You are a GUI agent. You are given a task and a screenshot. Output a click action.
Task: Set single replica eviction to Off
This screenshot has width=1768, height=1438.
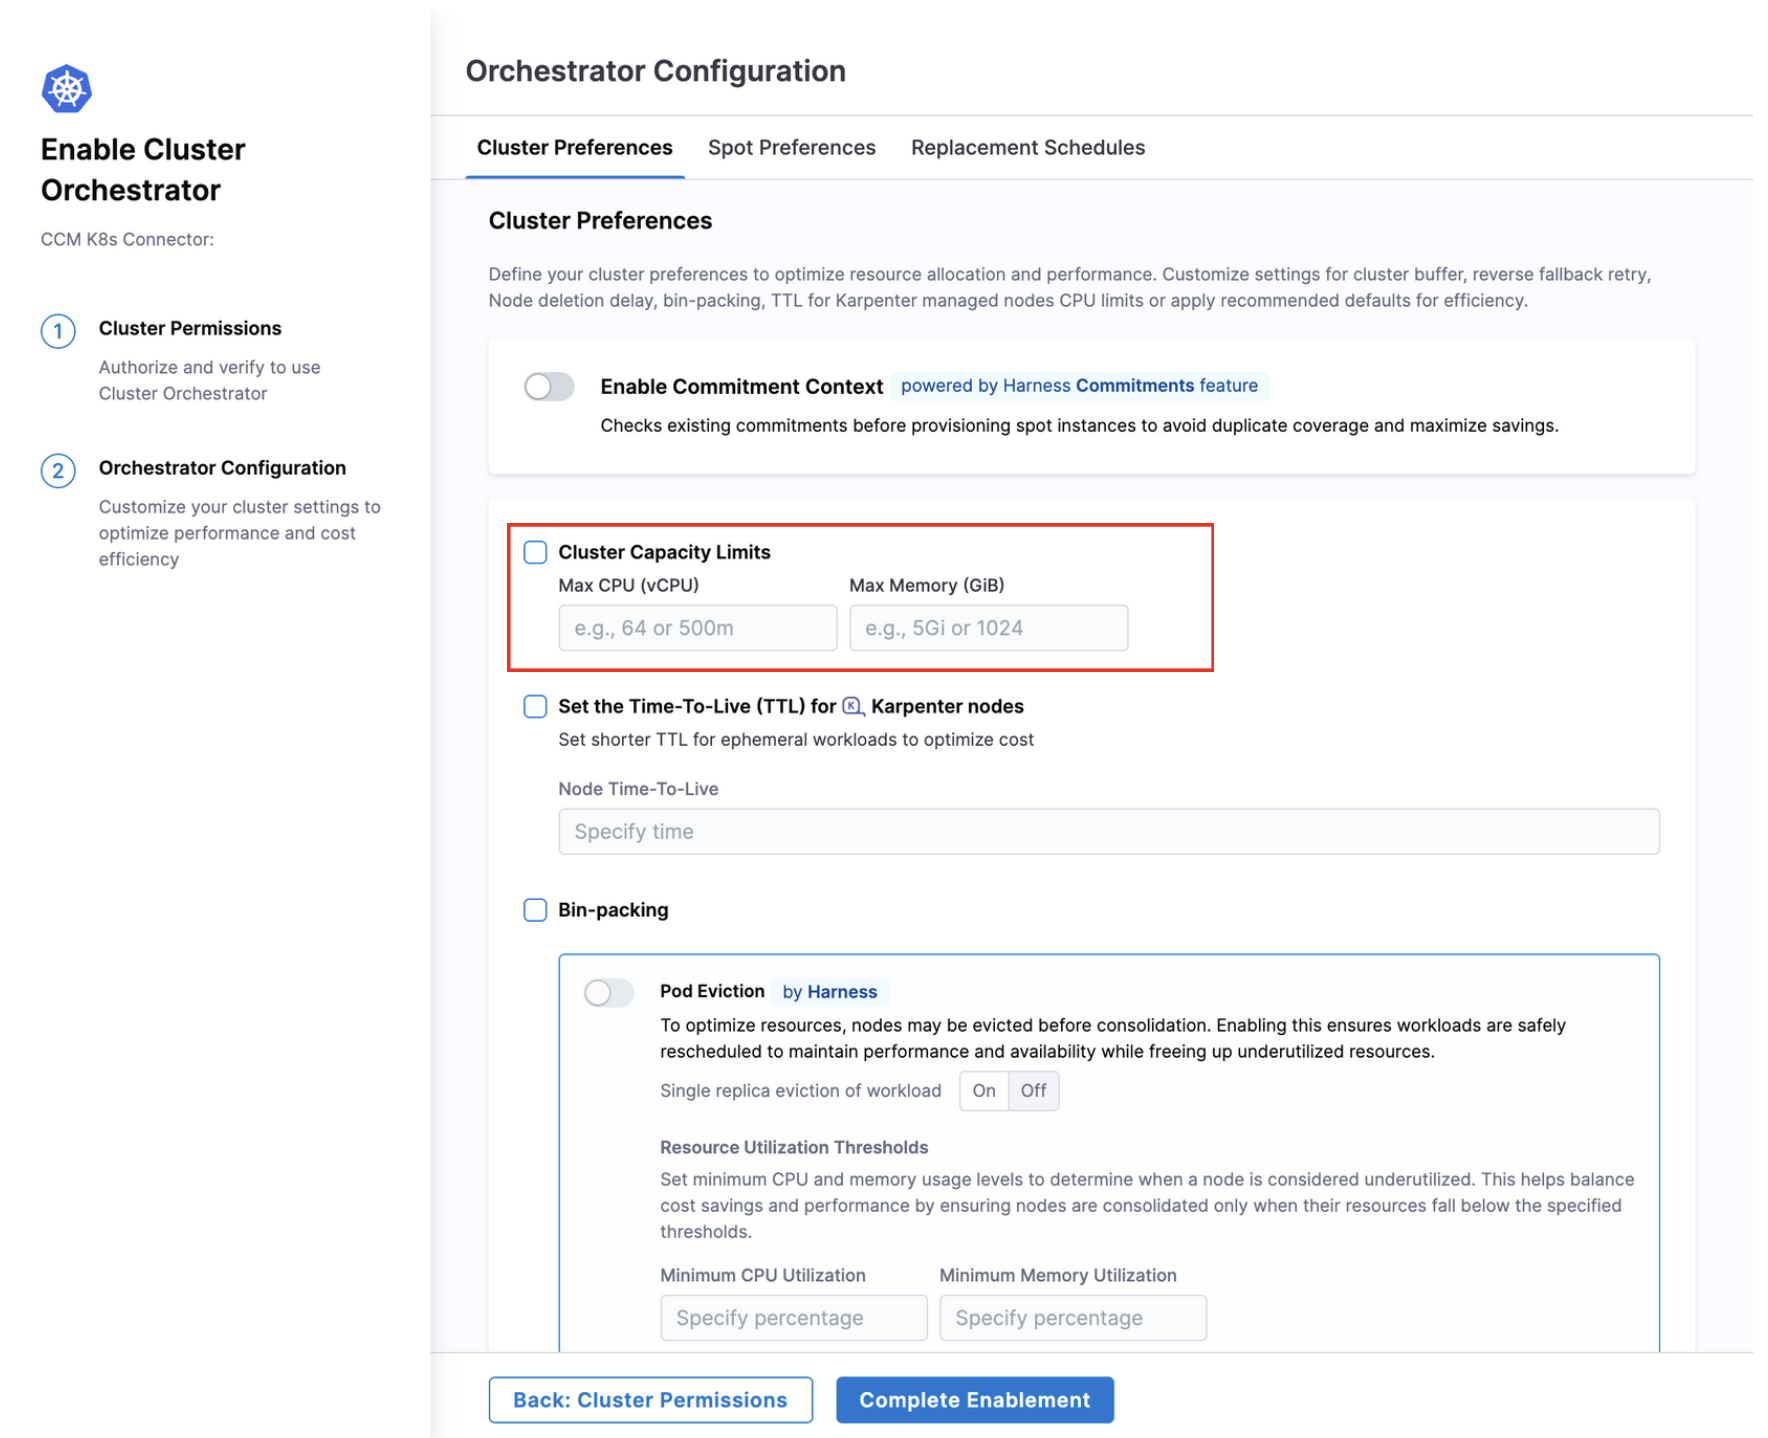1033,1091
